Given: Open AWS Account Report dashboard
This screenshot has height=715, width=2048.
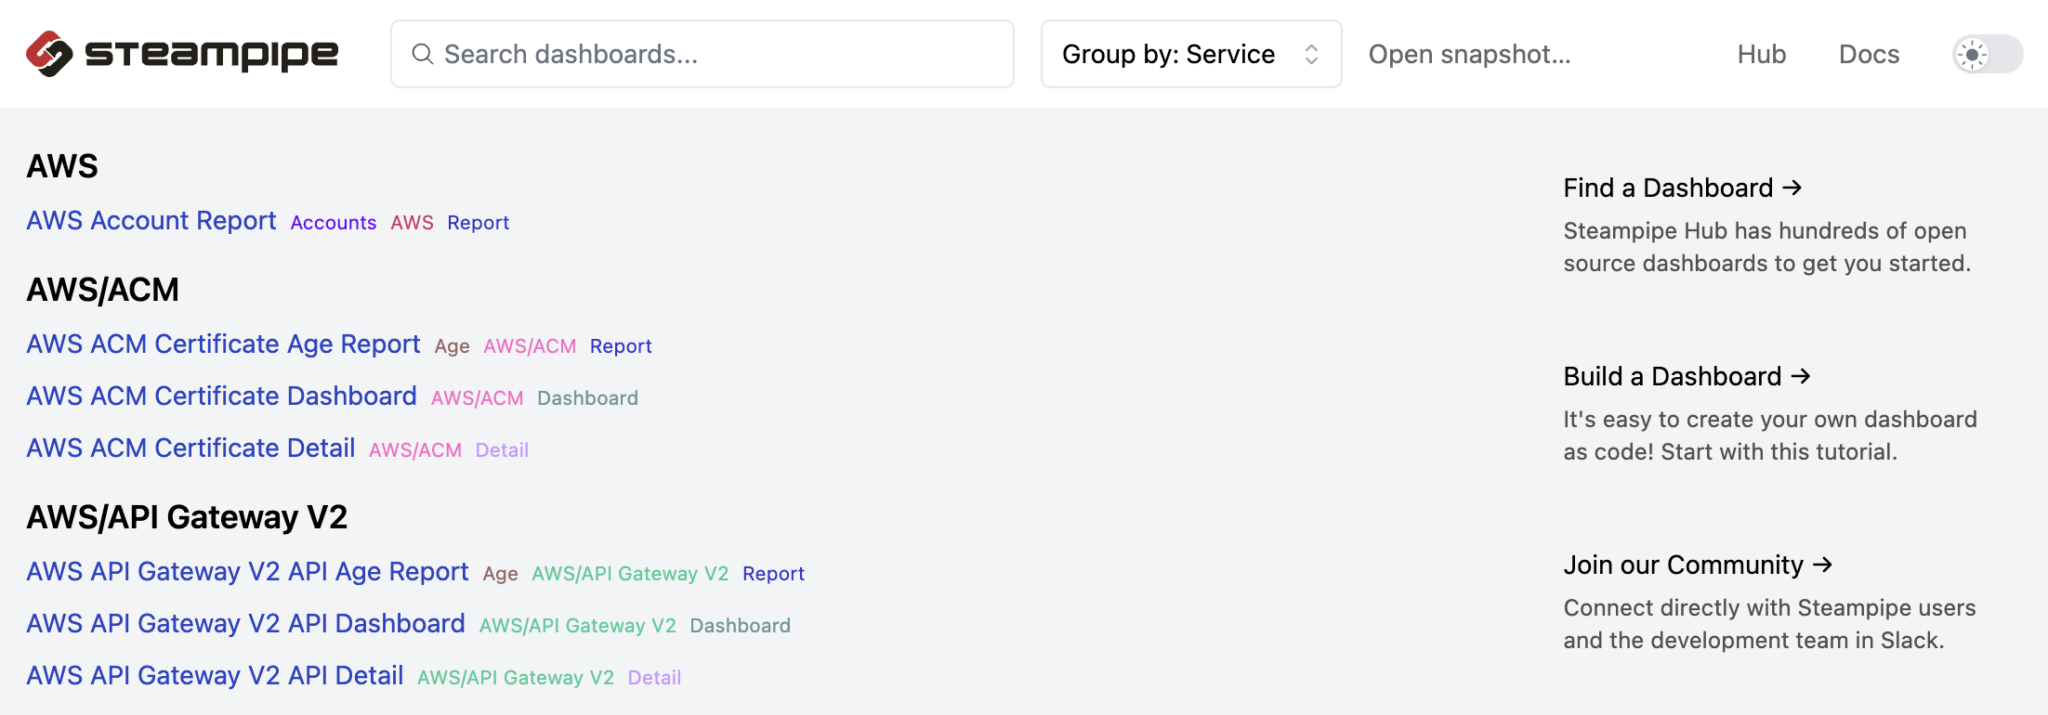Looking at the screenshot, I should (x=151, y=221).
